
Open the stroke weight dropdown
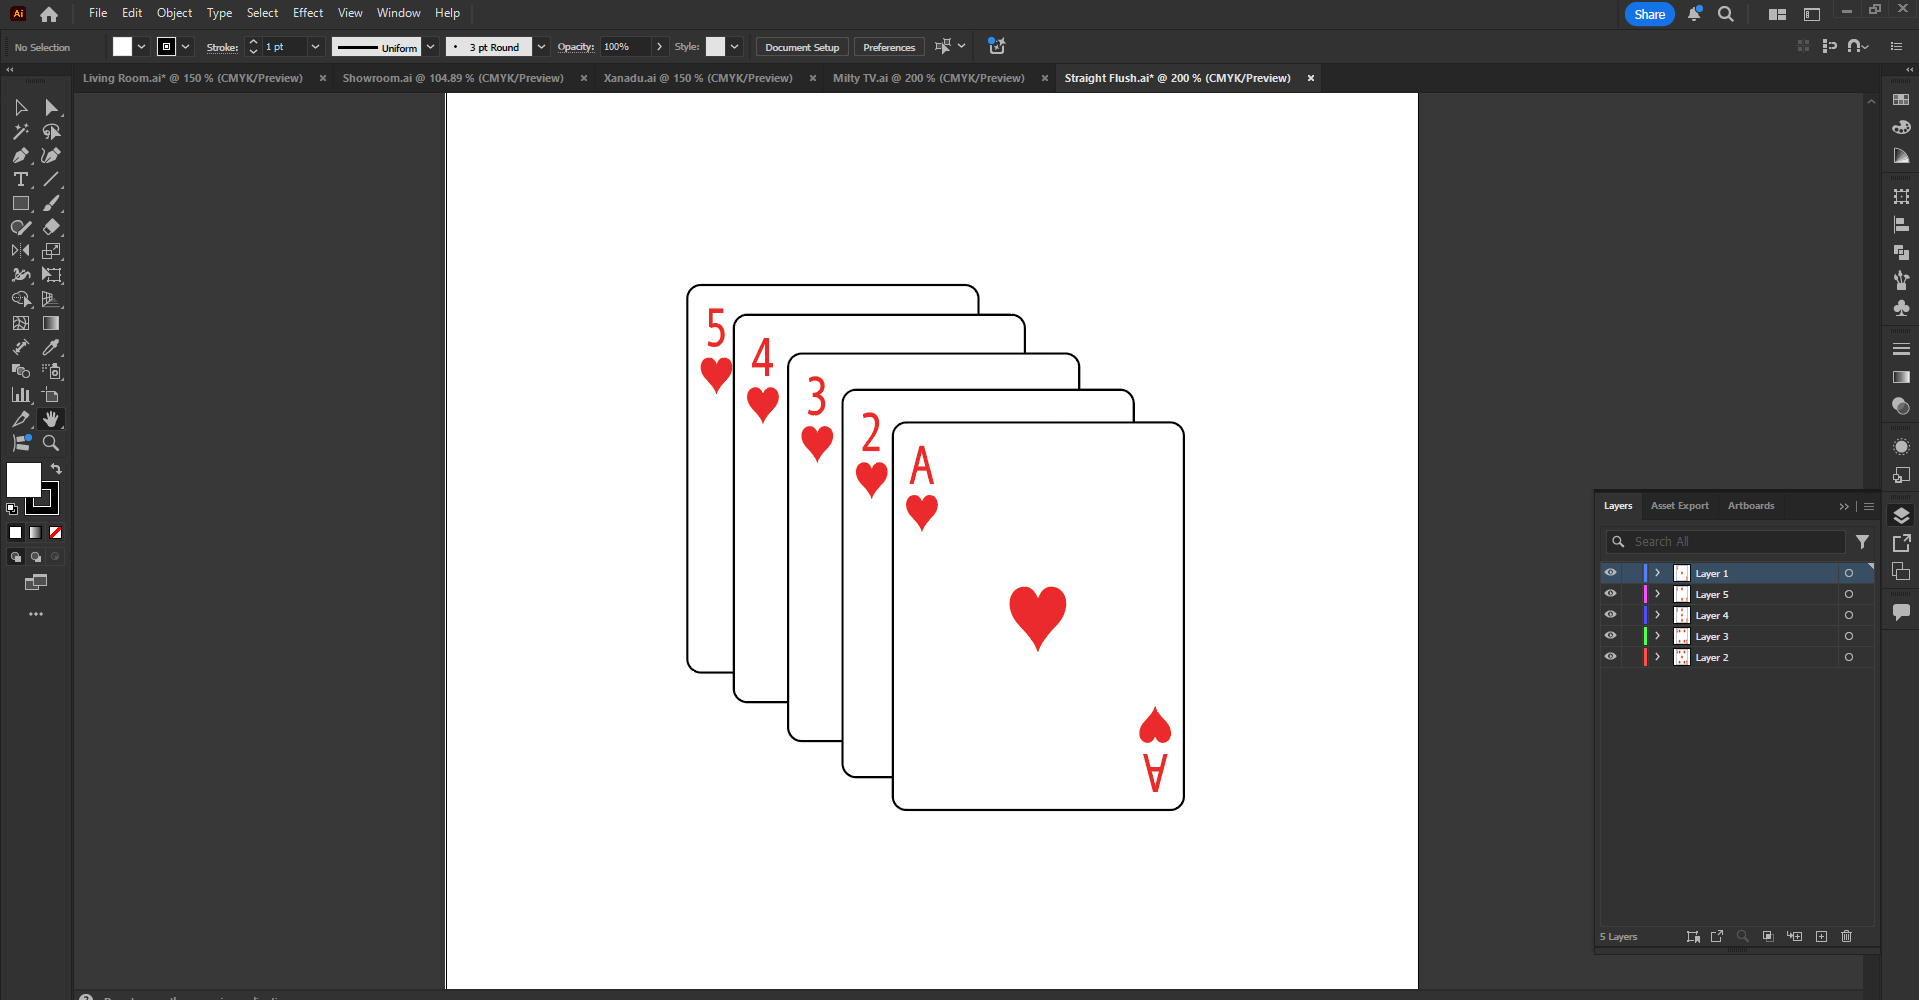316,46
